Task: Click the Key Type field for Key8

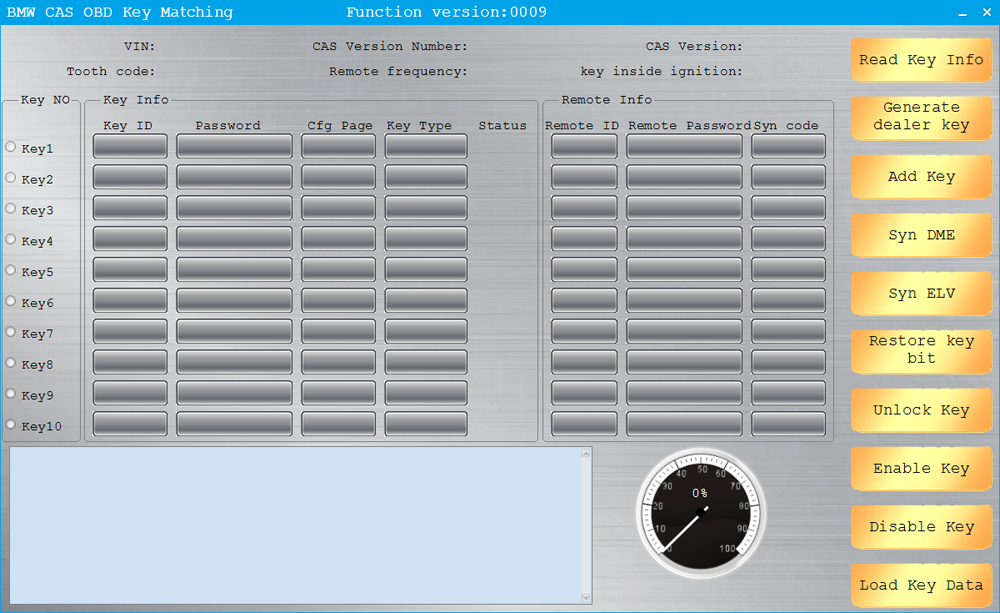Action: tap(426, 362)
